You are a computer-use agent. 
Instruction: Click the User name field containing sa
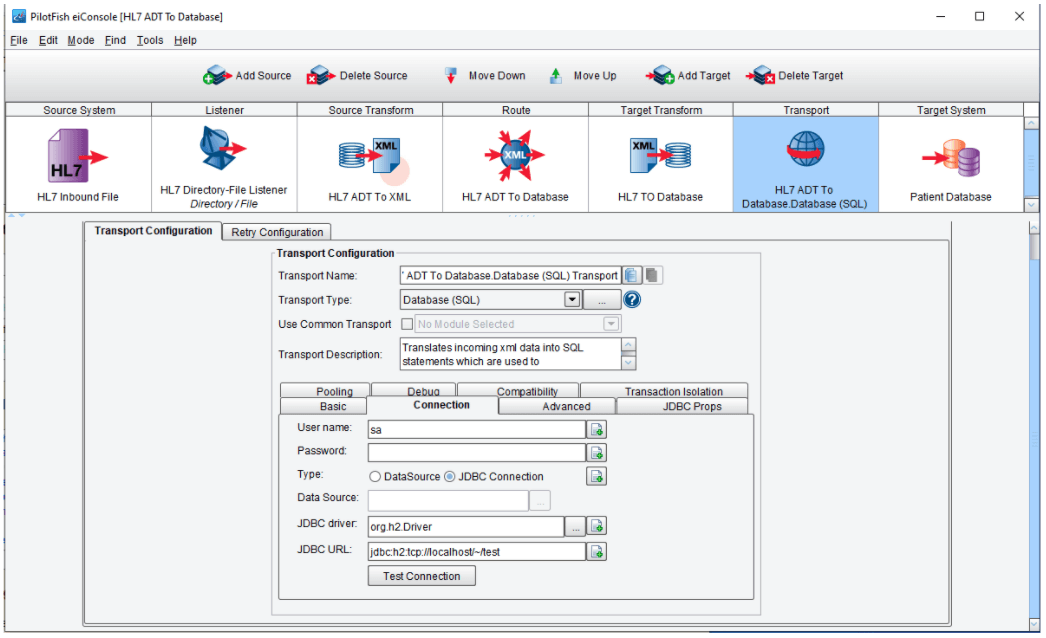(476, 429)
